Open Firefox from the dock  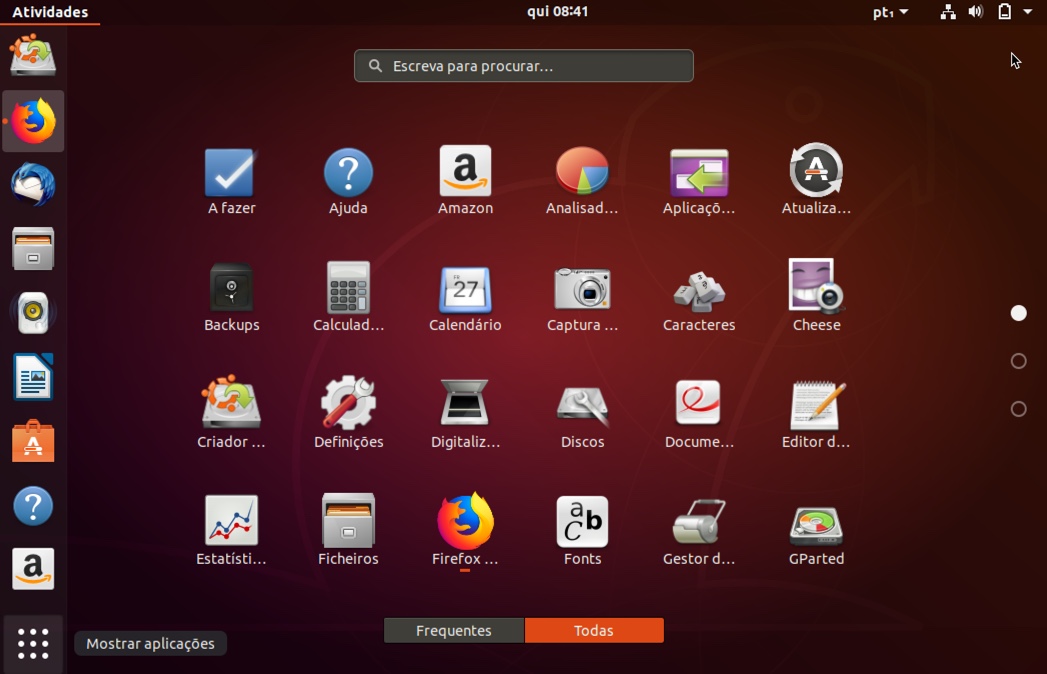click(33, 121)
